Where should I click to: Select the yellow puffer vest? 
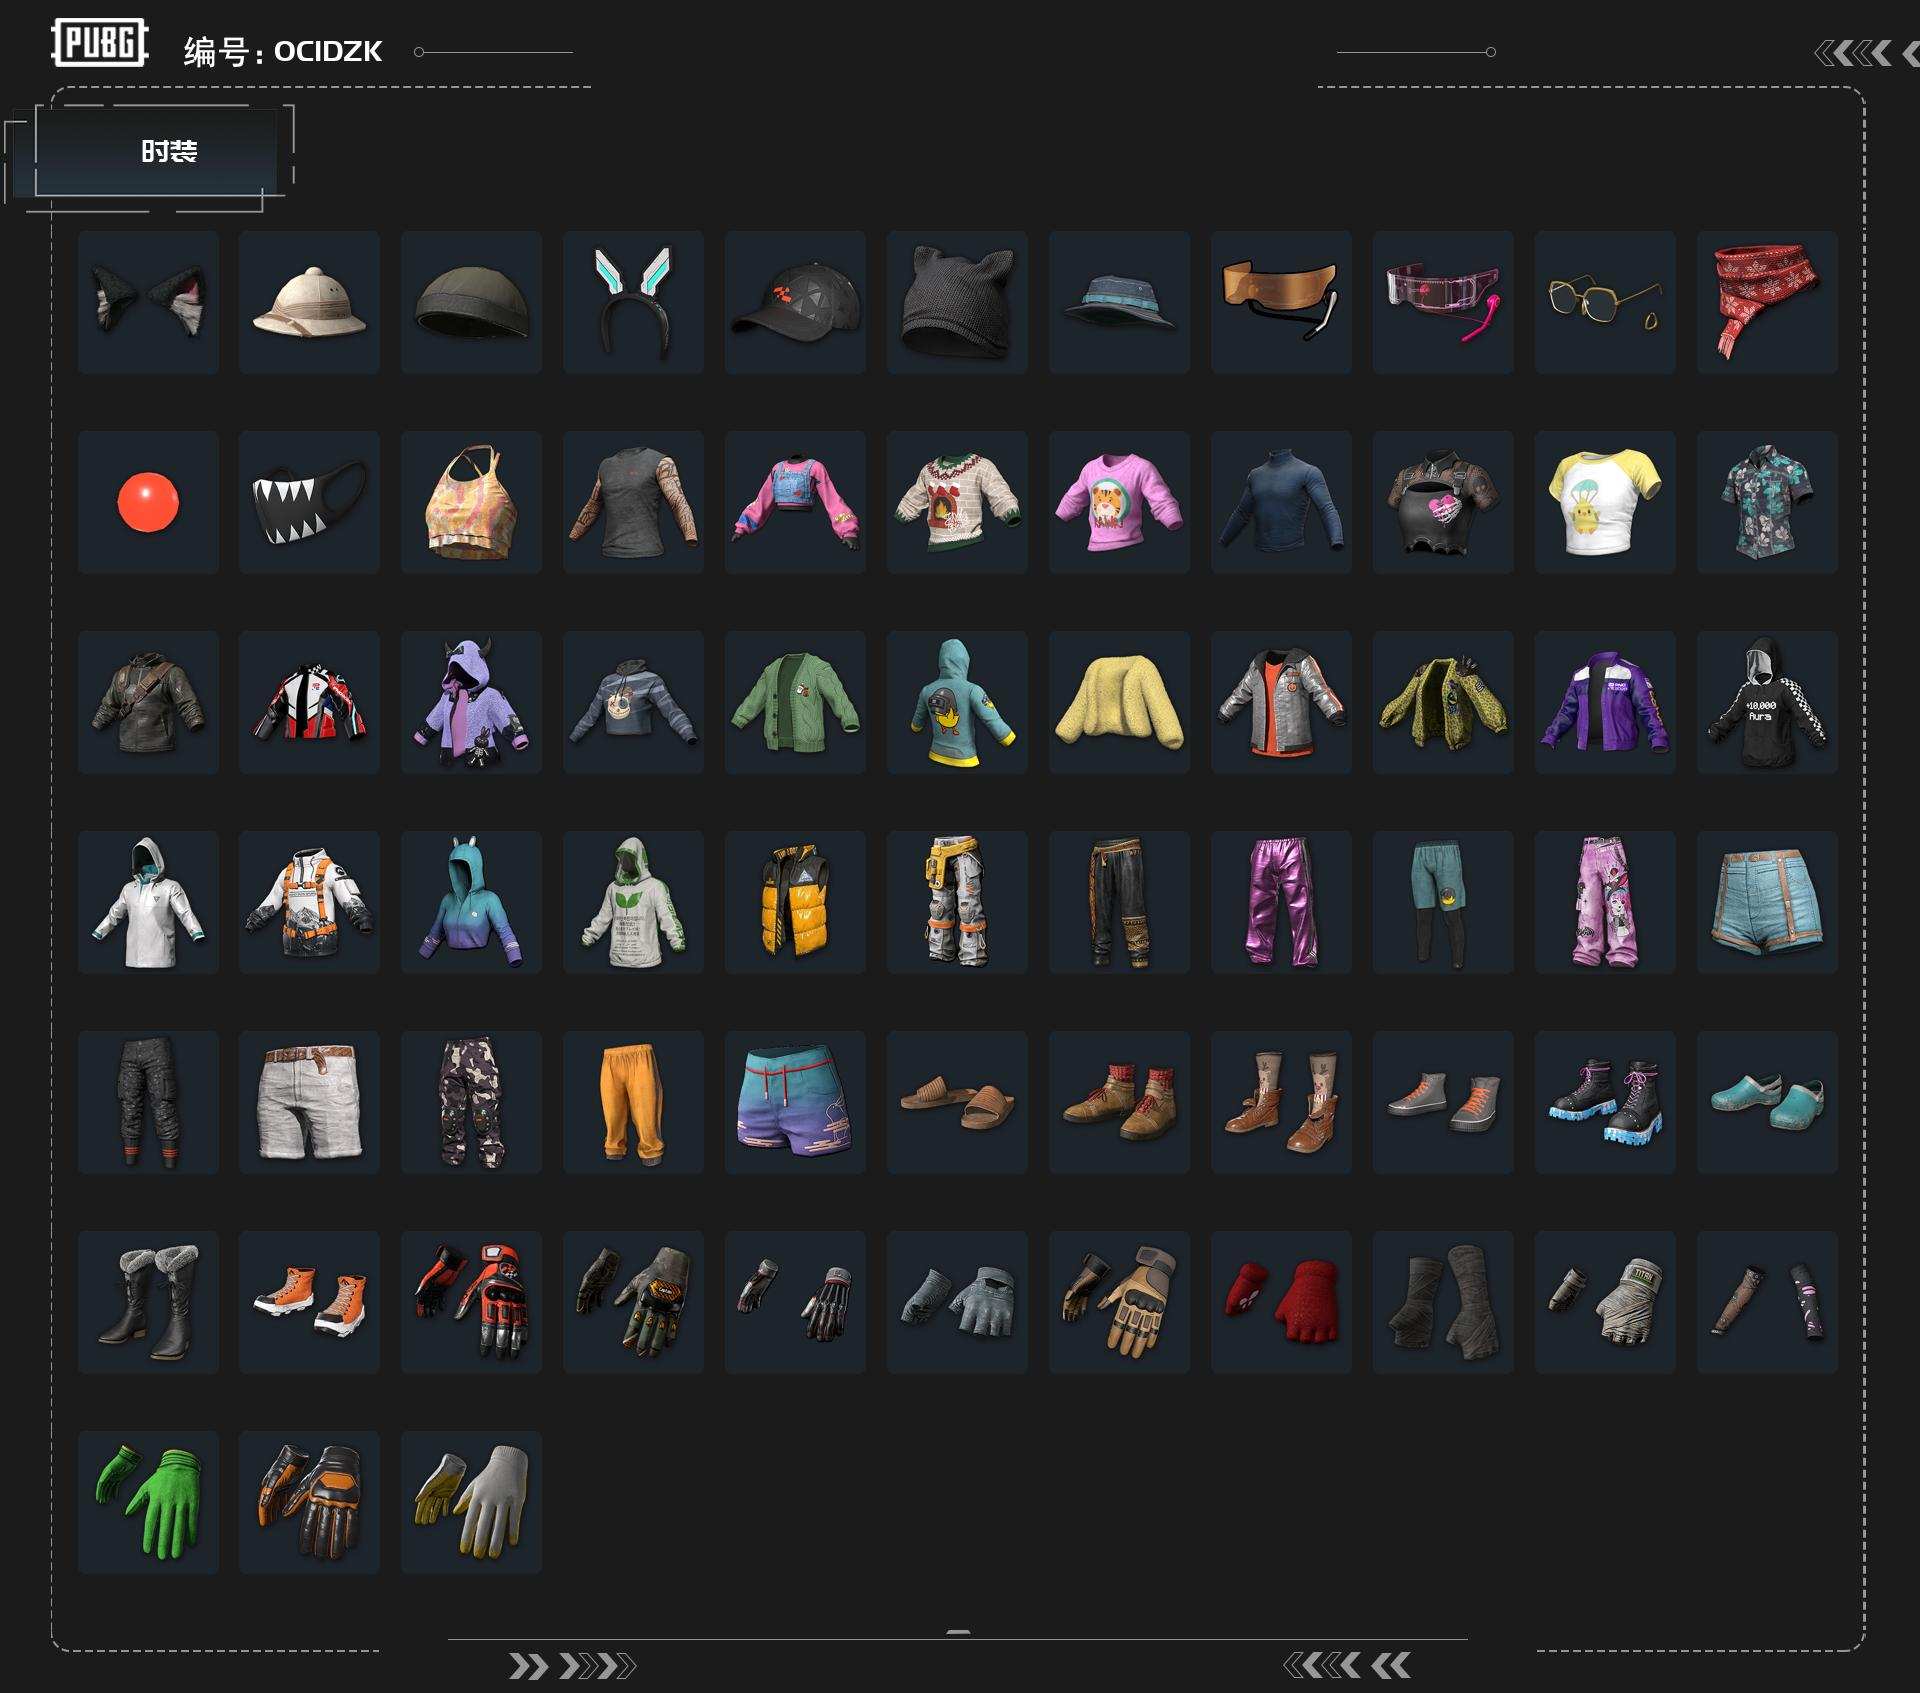pyautogui.click(x=796, y=902)
